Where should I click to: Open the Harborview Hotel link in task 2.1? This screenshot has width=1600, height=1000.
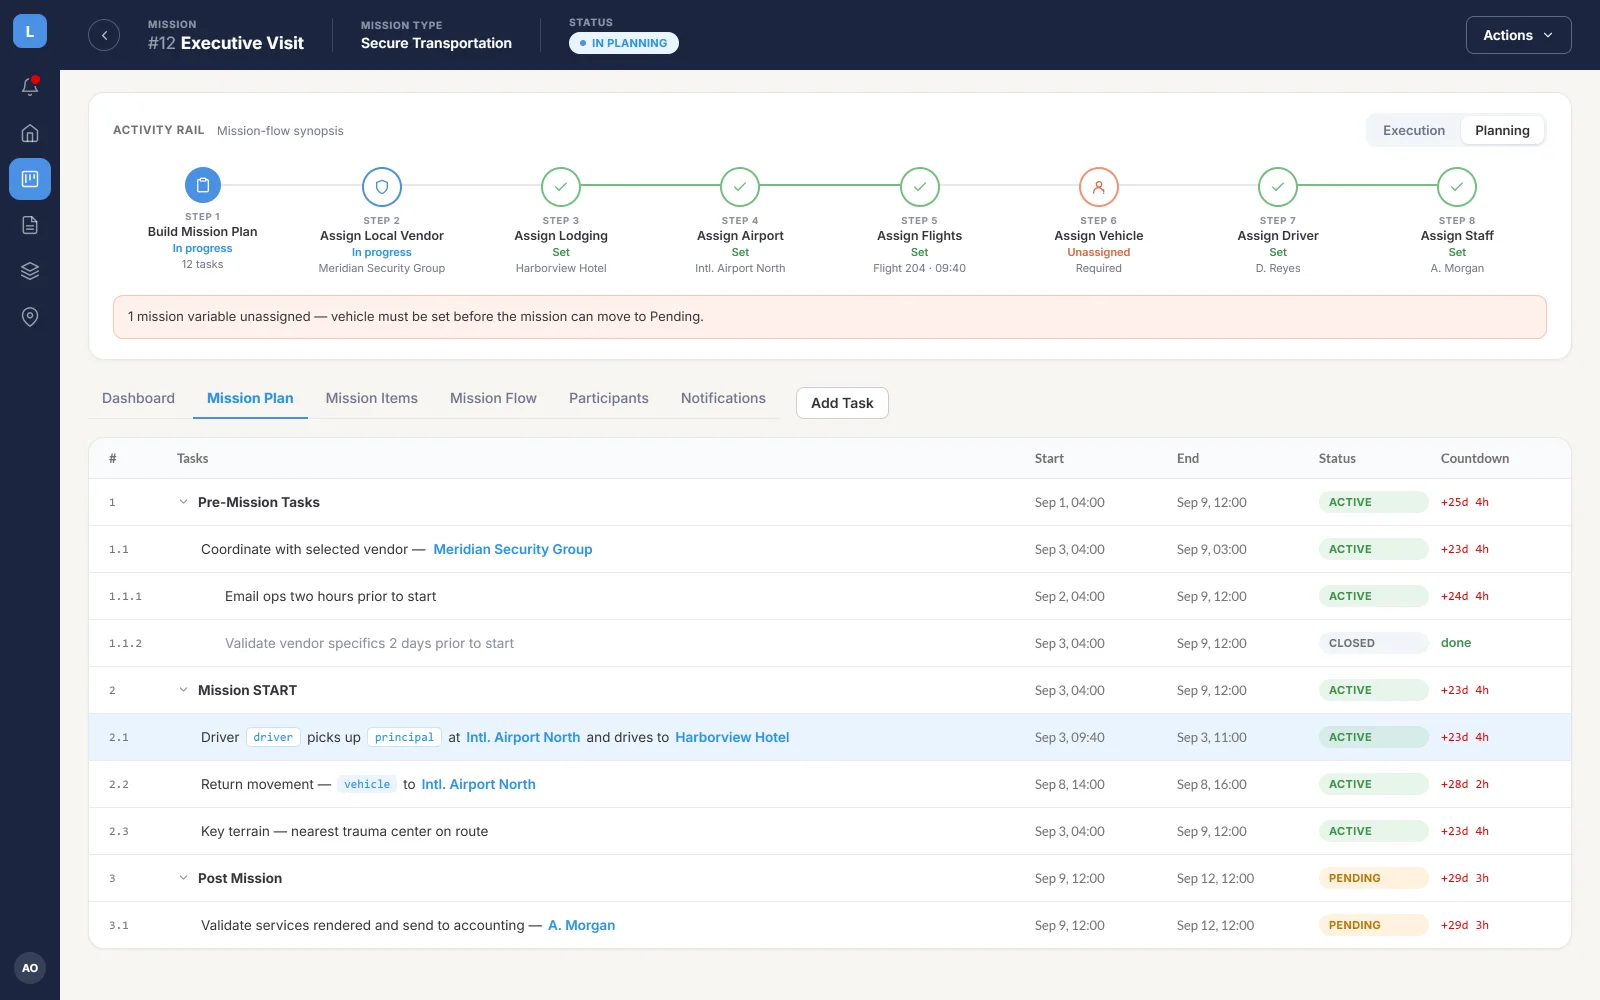732,737
